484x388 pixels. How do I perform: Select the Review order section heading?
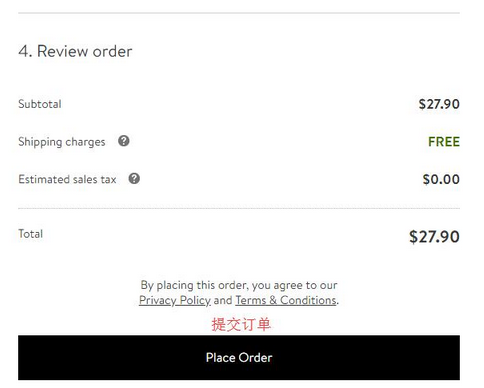[x=75, y=51]
